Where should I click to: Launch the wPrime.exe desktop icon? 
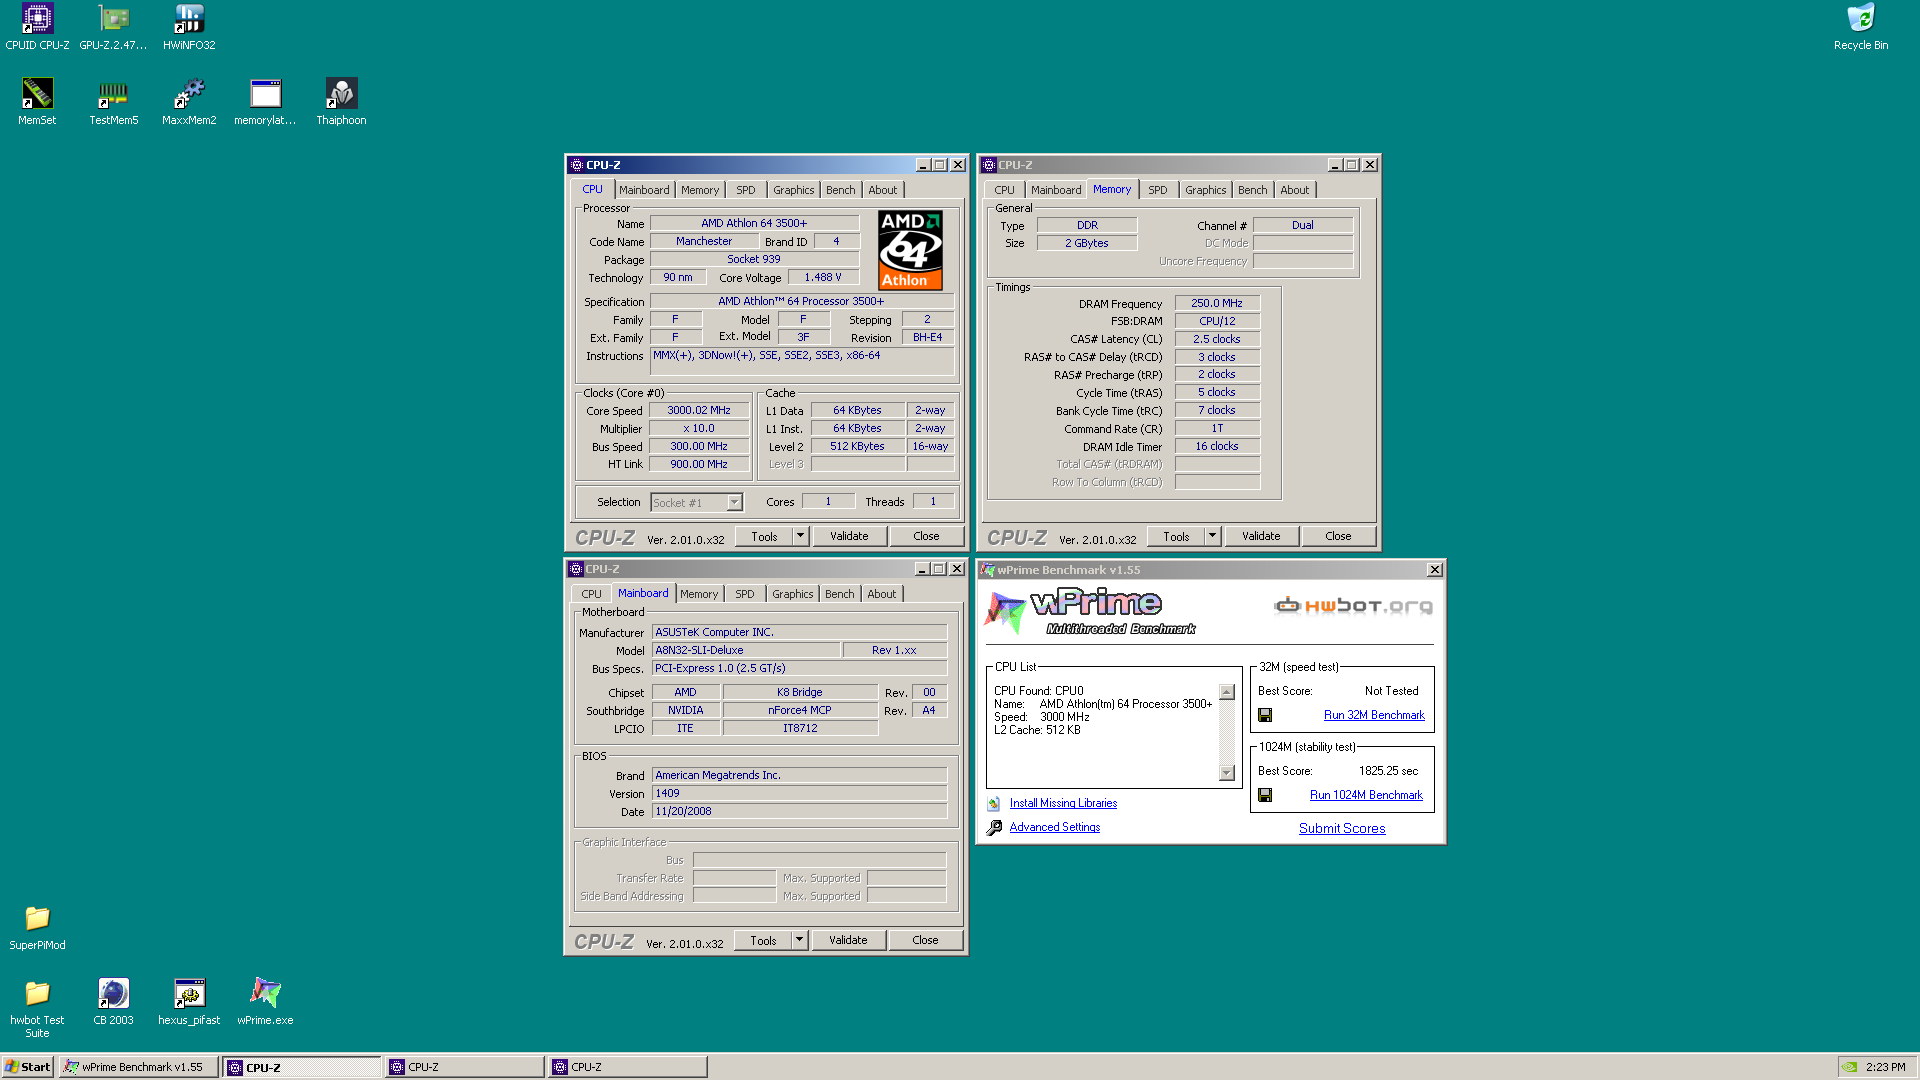pyautogui.click(x=265, y=1002)
